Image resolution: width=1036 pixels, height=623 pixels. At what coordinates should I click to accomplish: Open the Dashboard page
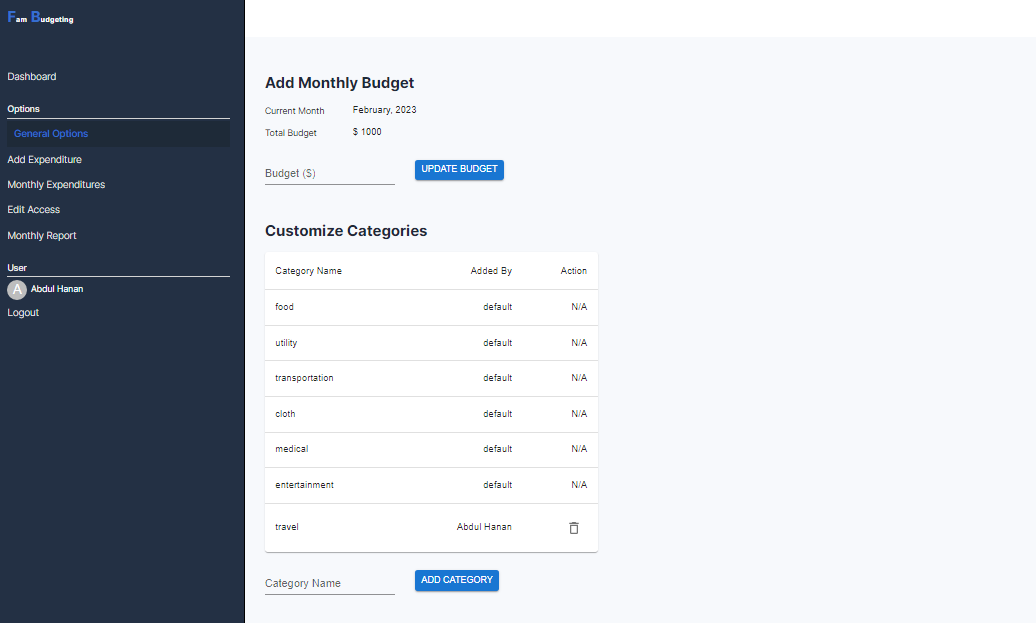pyautogui.click(x=32, y=77)
